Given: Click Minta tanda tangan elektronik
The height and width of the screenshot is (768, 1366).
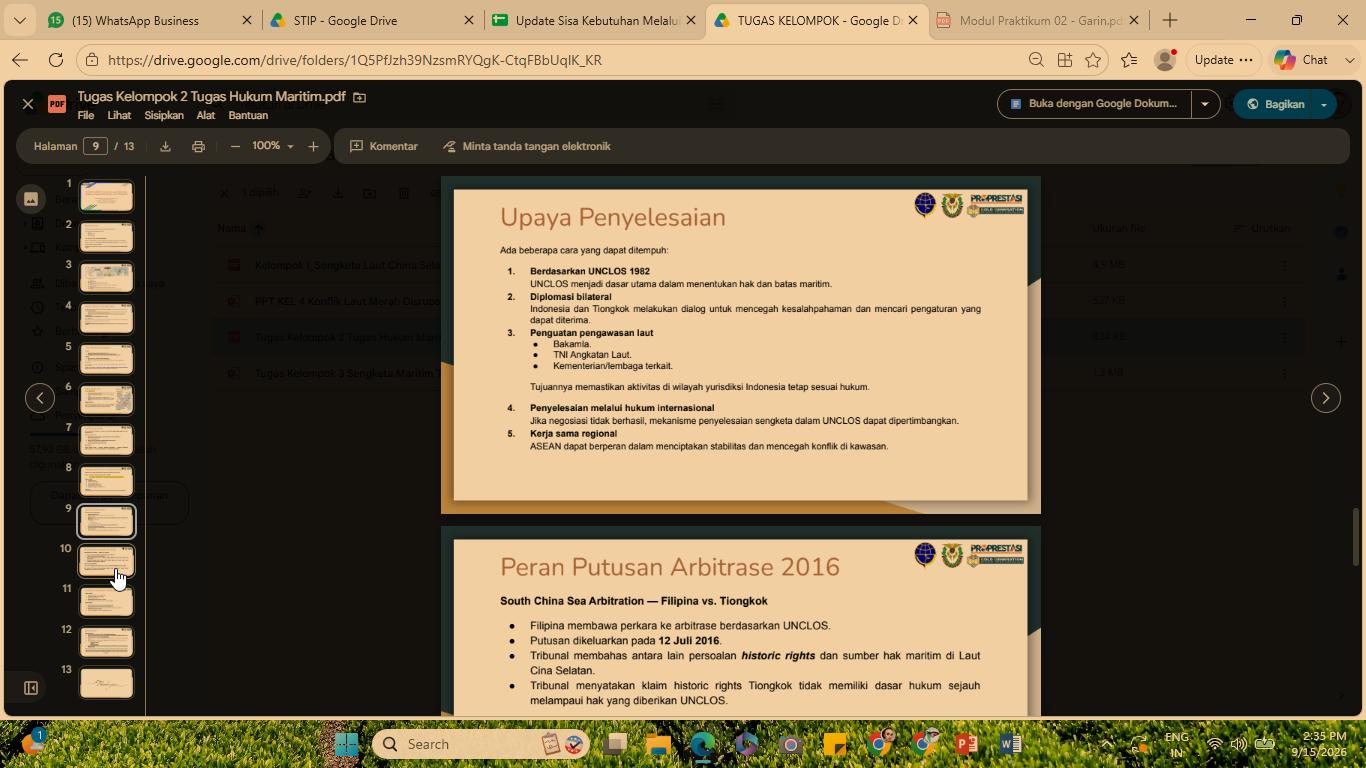Looking at the screenshot, I should [527, 146].
